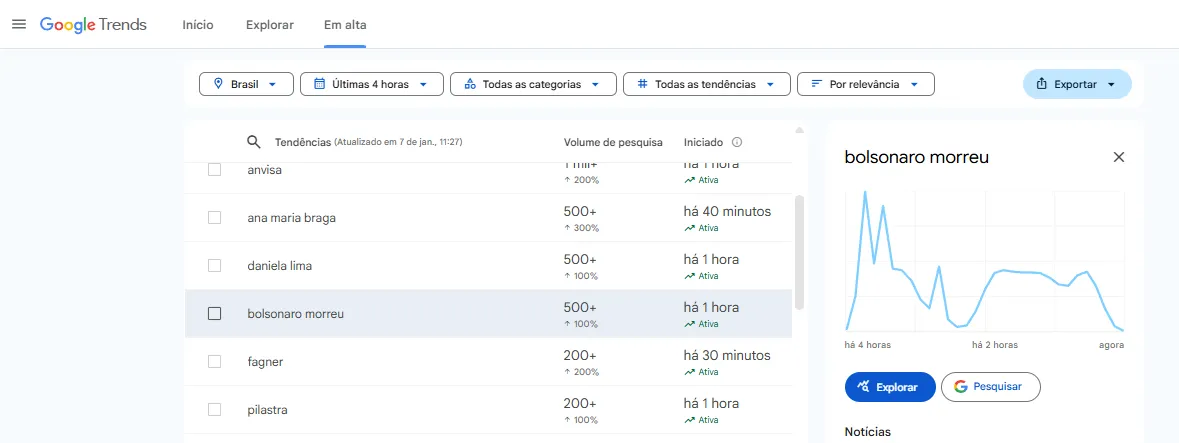Click the Pesquisar Google search button
Screen dimensions: 1179x443
point(990,387)
